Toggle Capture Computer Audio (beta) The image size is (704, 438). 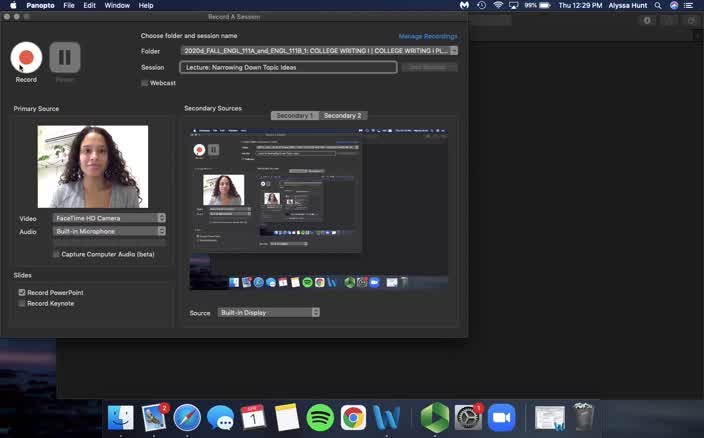pyautogui.click(x=56, y=254)
